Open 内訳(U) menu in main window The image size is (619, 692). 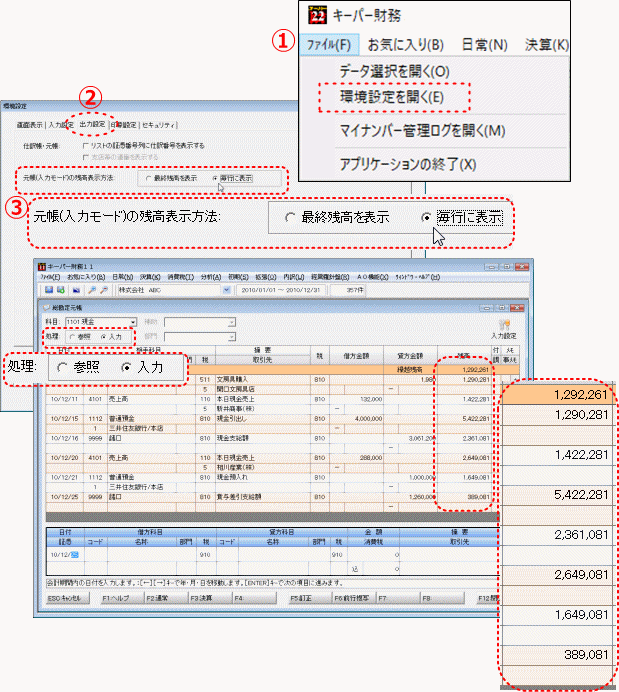coord(293,277)
